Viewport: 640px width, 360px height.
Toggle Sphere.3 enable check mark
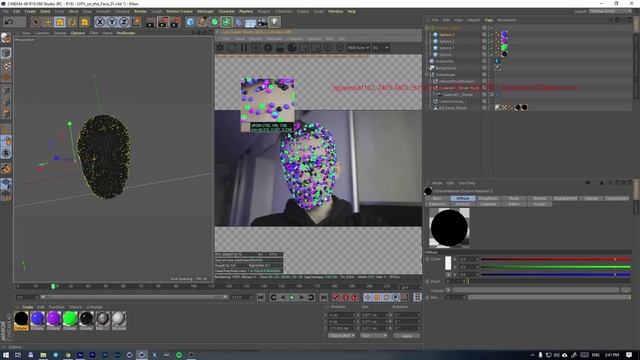tap(491, 35)
